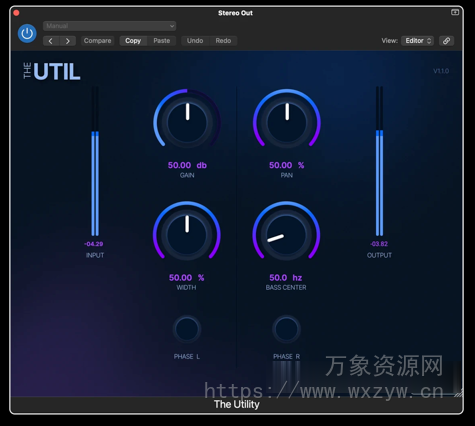Go to previous preset with left arrow
The height and width of the screenshot is (426, 475).
pyautogui.click(x=51, y=41)
